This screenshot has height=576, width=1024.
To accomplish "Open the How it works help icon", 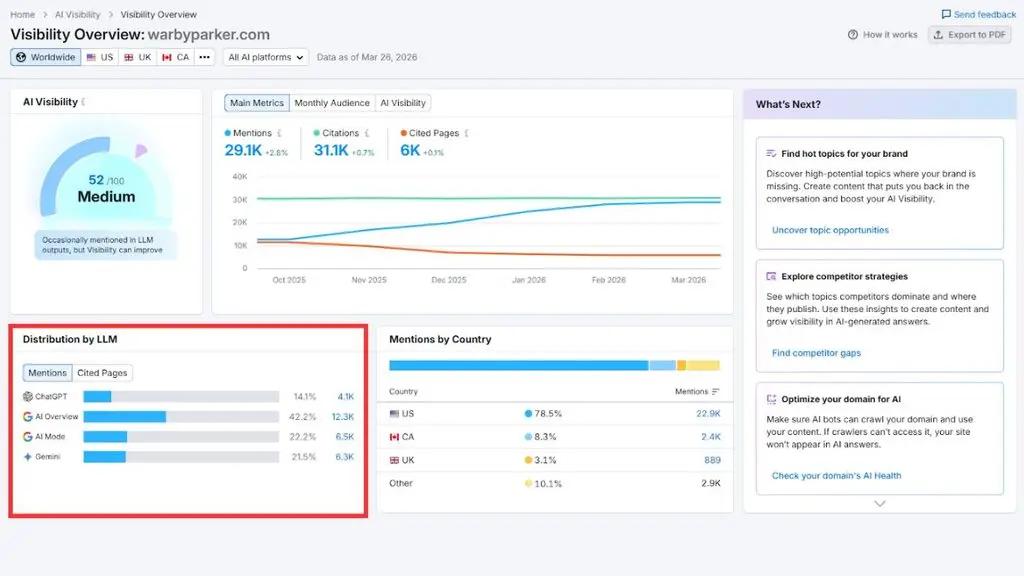I will tap(852, 35).
